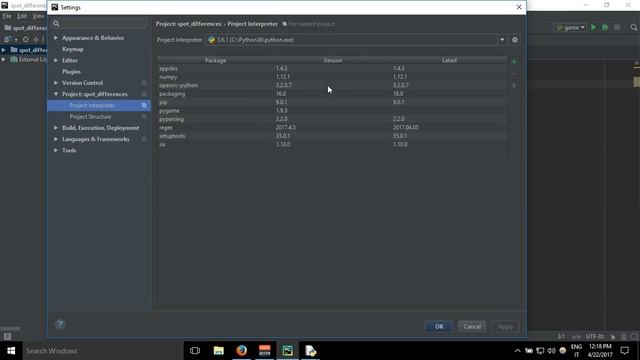Click the volume speaker tray icon
The width and height of the screenshot is (640, 360).
point(551,351)
